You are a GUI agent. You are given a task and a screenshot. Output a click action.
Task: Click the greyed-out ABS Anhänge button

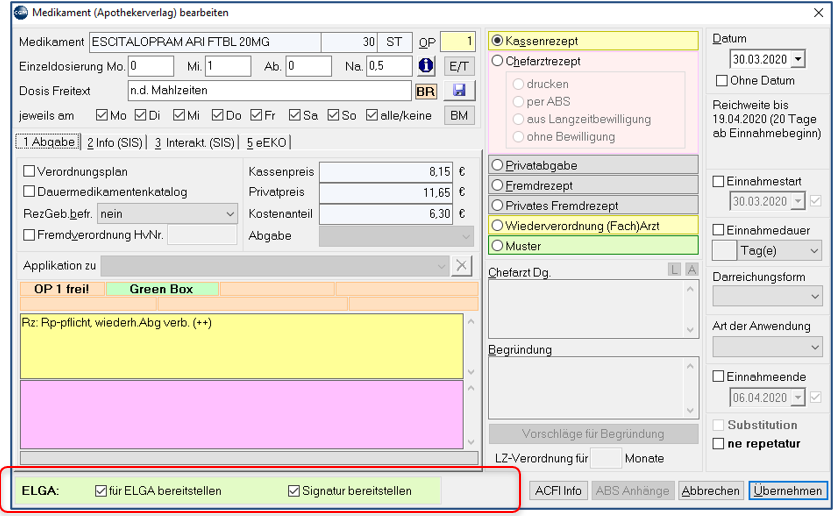coord(632,490)
